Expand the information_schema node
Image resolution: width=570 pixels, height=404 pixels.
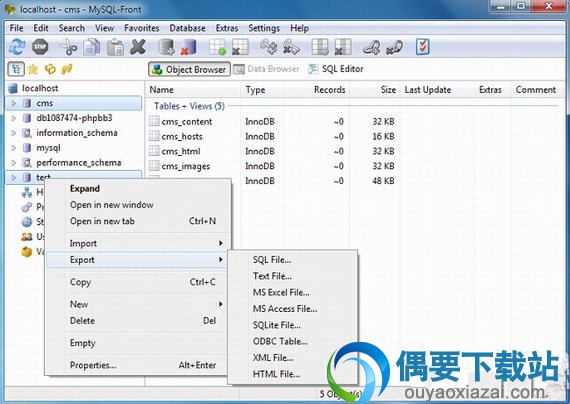[13, 133]
